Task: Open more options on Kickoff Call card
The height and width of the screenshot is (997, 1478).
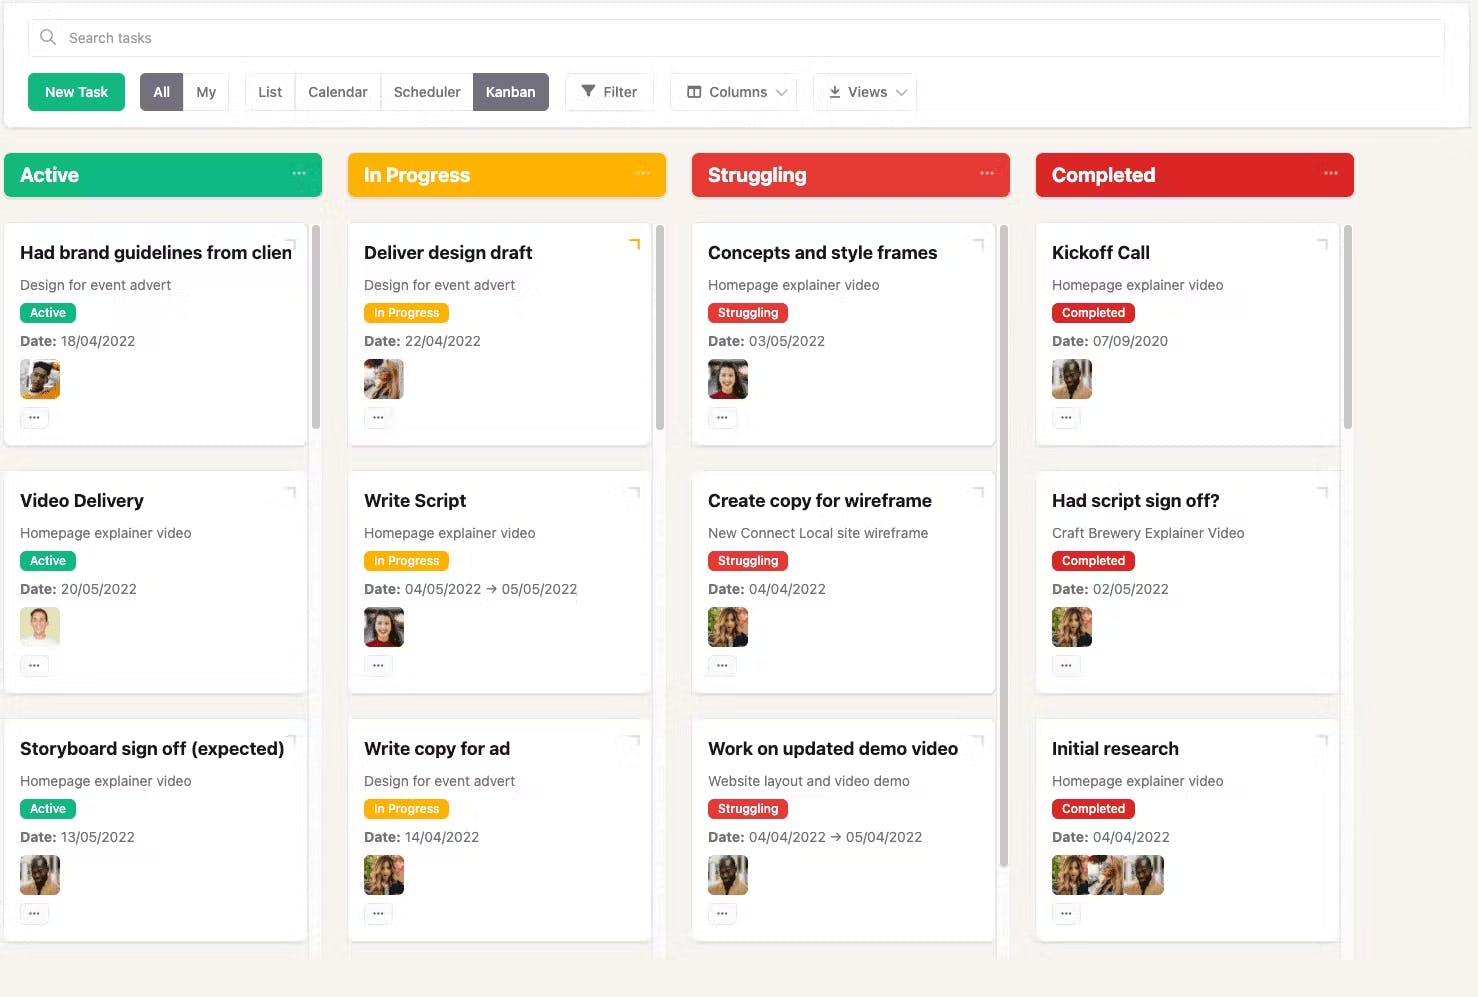Action: 1066,417
